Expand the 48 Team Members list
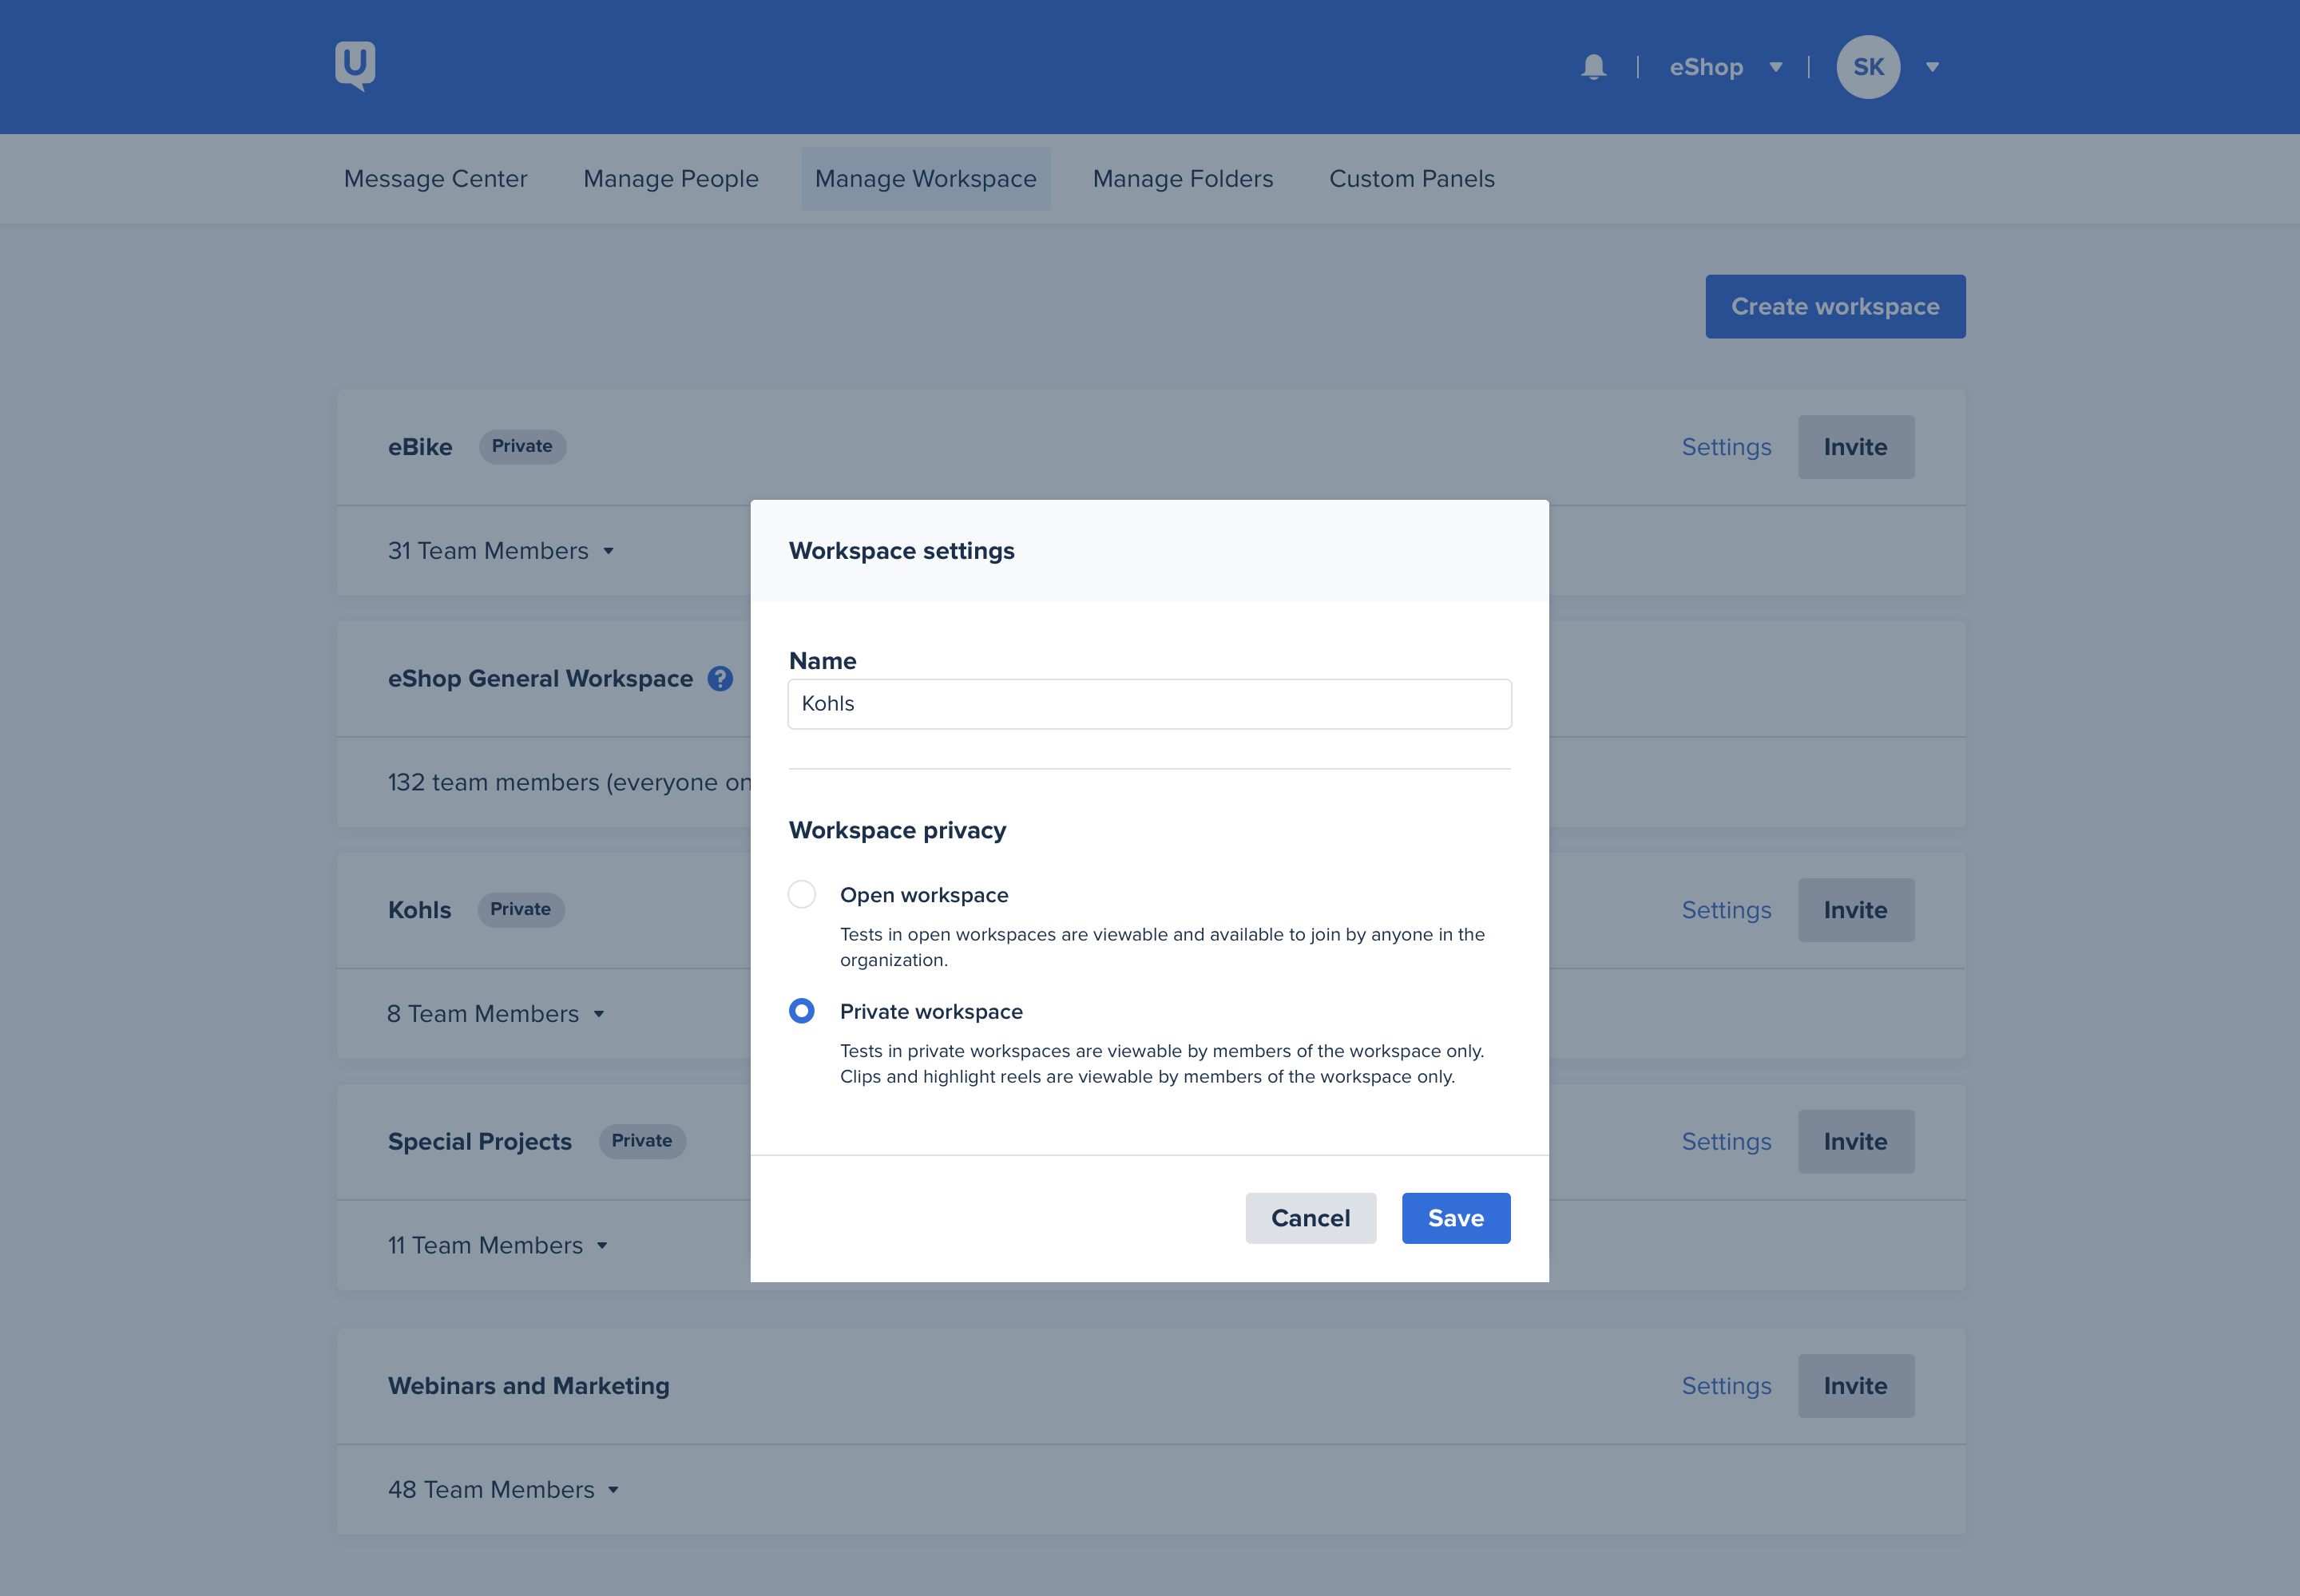The width and height of the screenshot is (2300, 1596). pos(504,1489)
